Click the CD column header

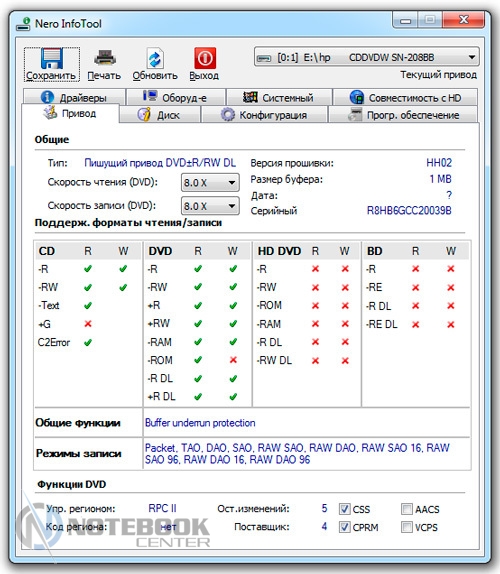[x=46, y=251]
